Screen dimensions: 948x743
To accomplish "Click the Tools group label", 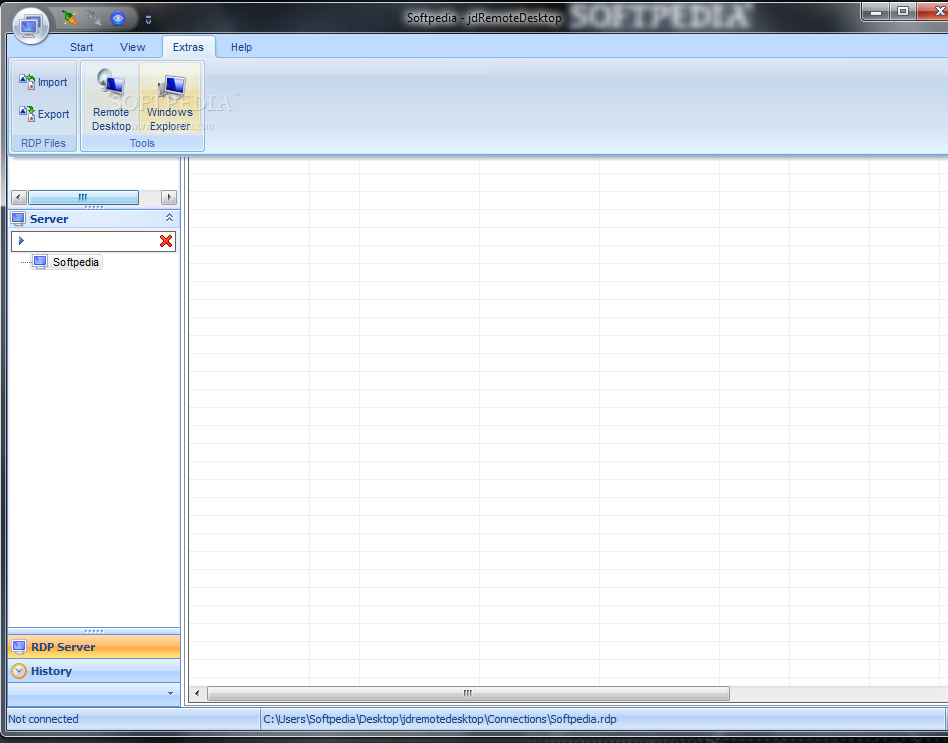I will click(142, 143).
